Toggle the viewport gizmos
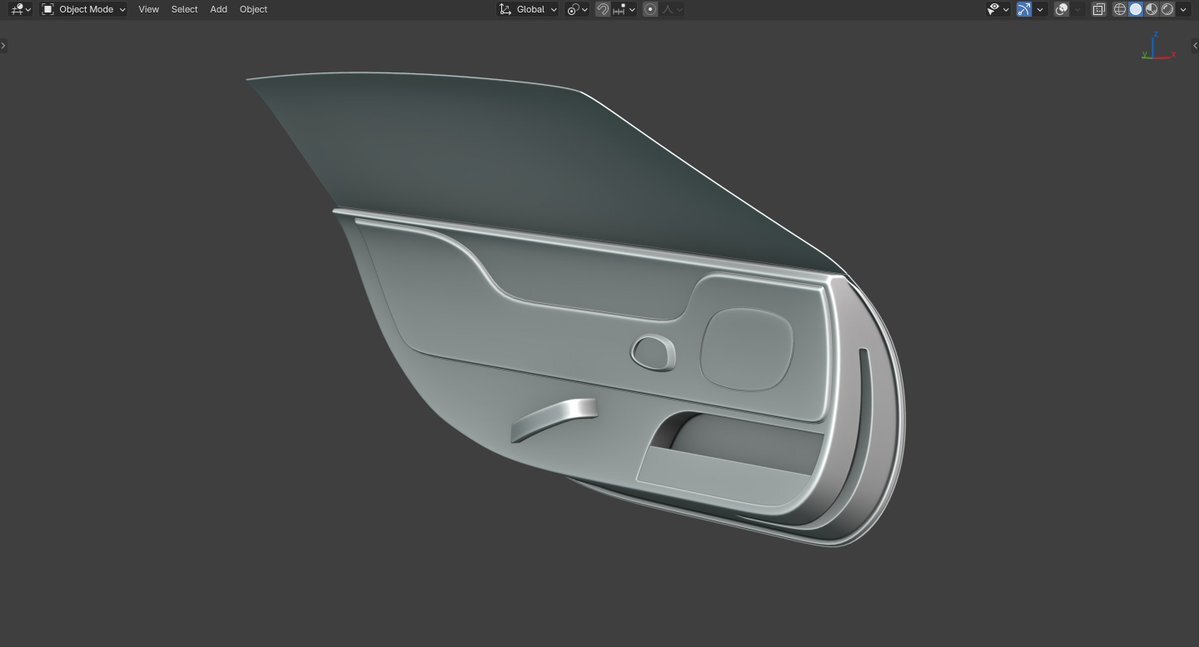Screen dimensions: 1199x647 click(x=1024, y=9)
